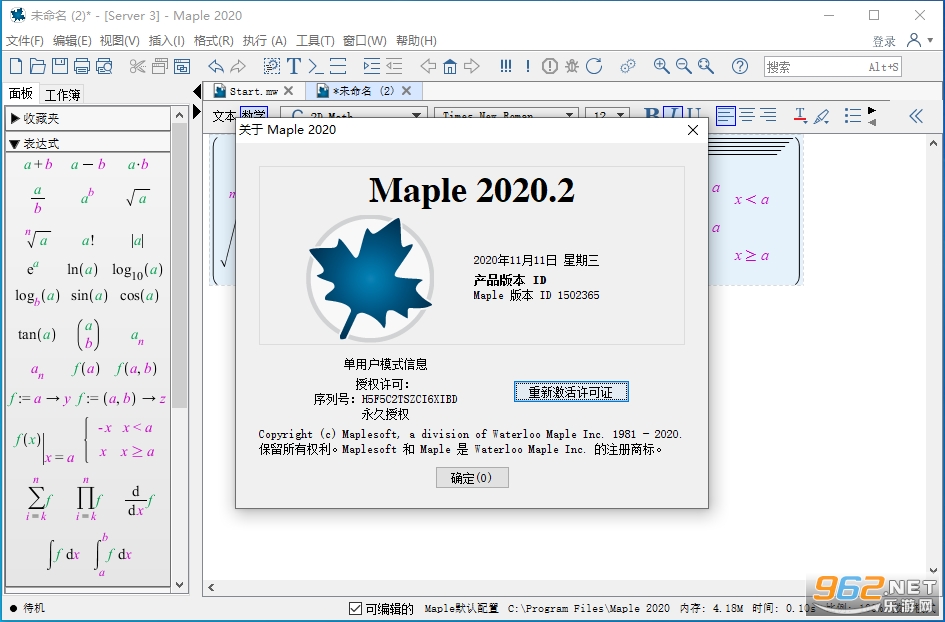Insert the square root expression template
945x622 pixels.
click(x=138, y=198)
